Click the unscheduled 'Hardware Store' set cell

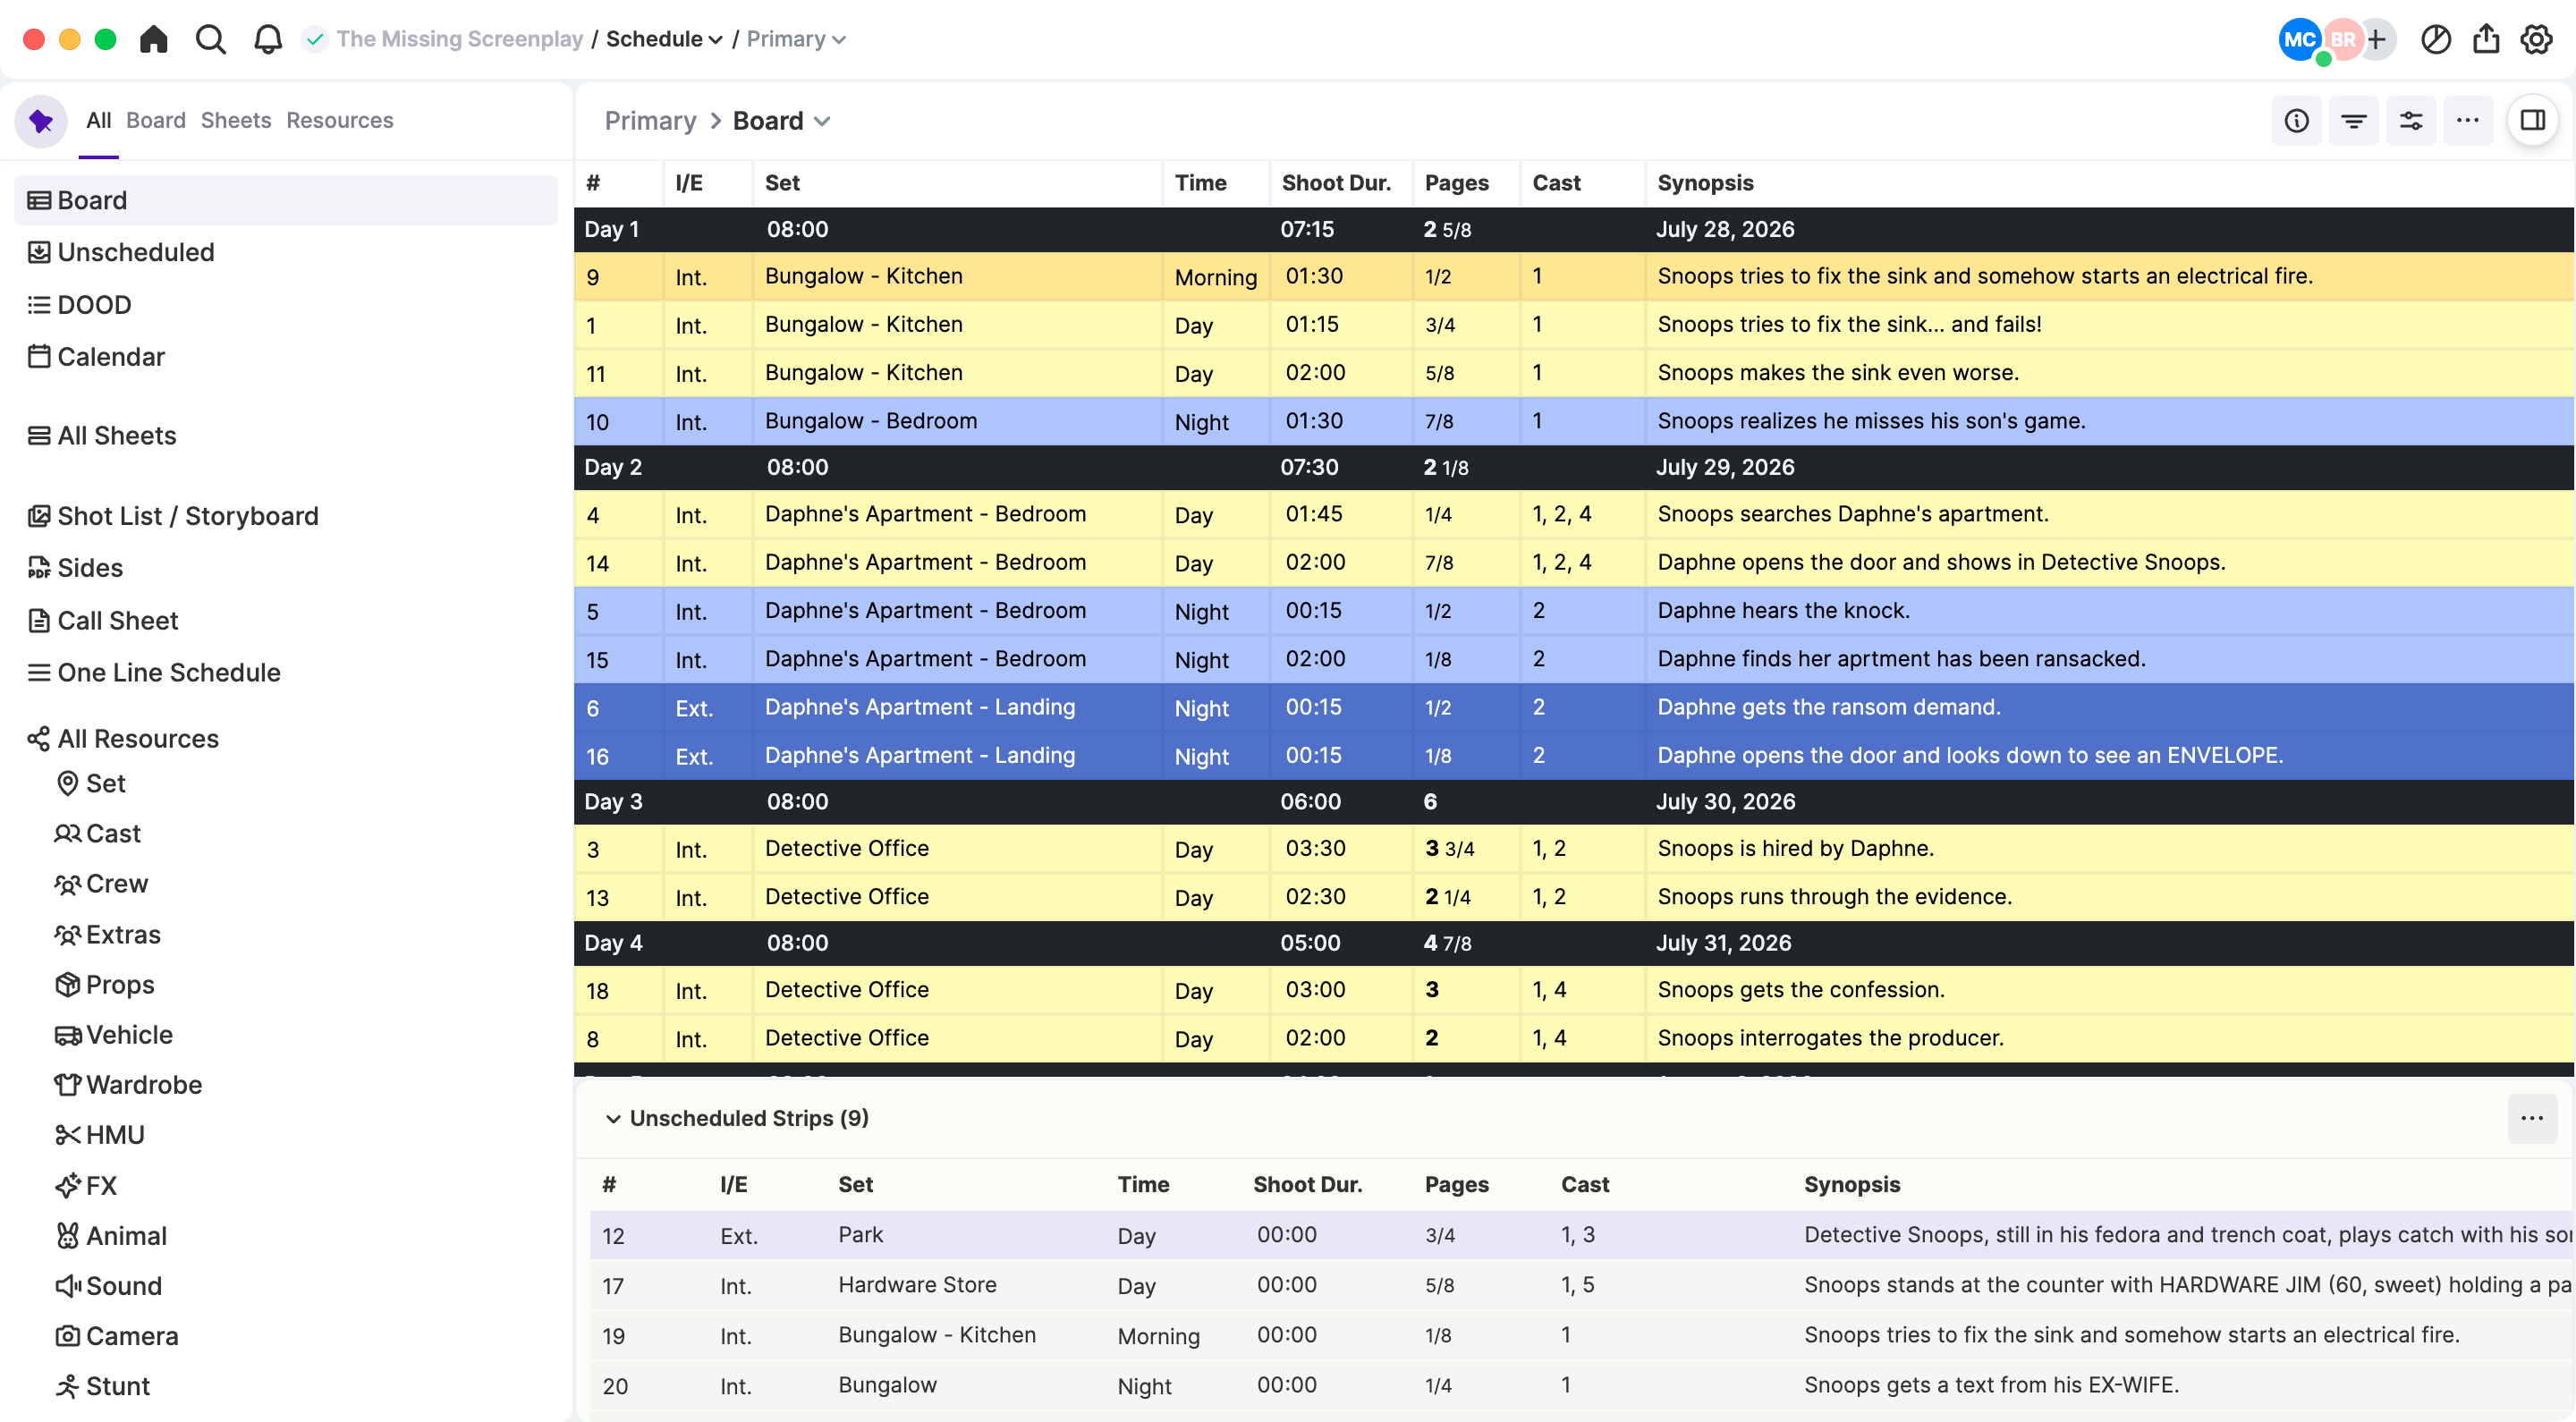pyautogui.click(x=917, y=1285)
